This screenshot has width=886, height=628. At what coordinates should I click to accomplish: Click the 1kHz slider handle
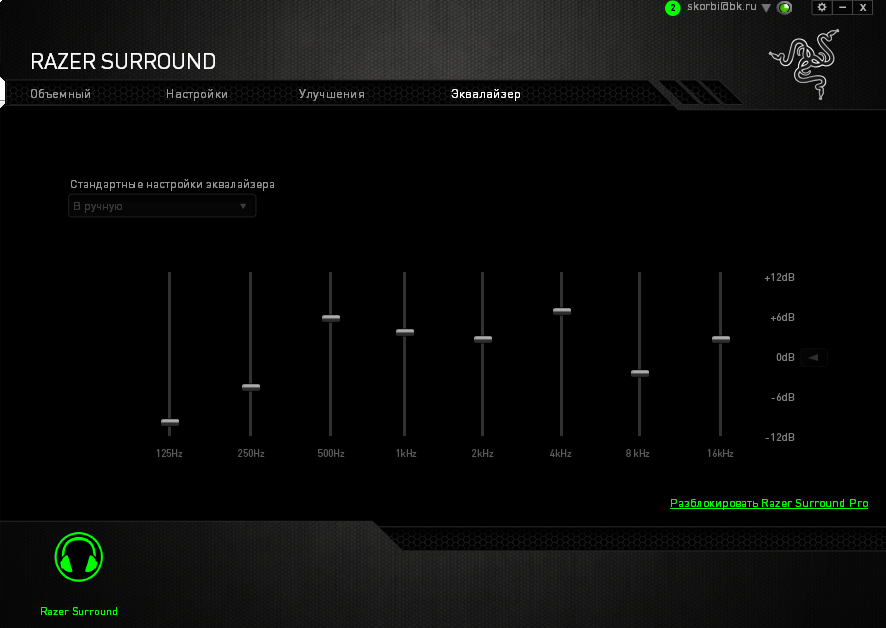pyautogui.click(x=405, y=332)
